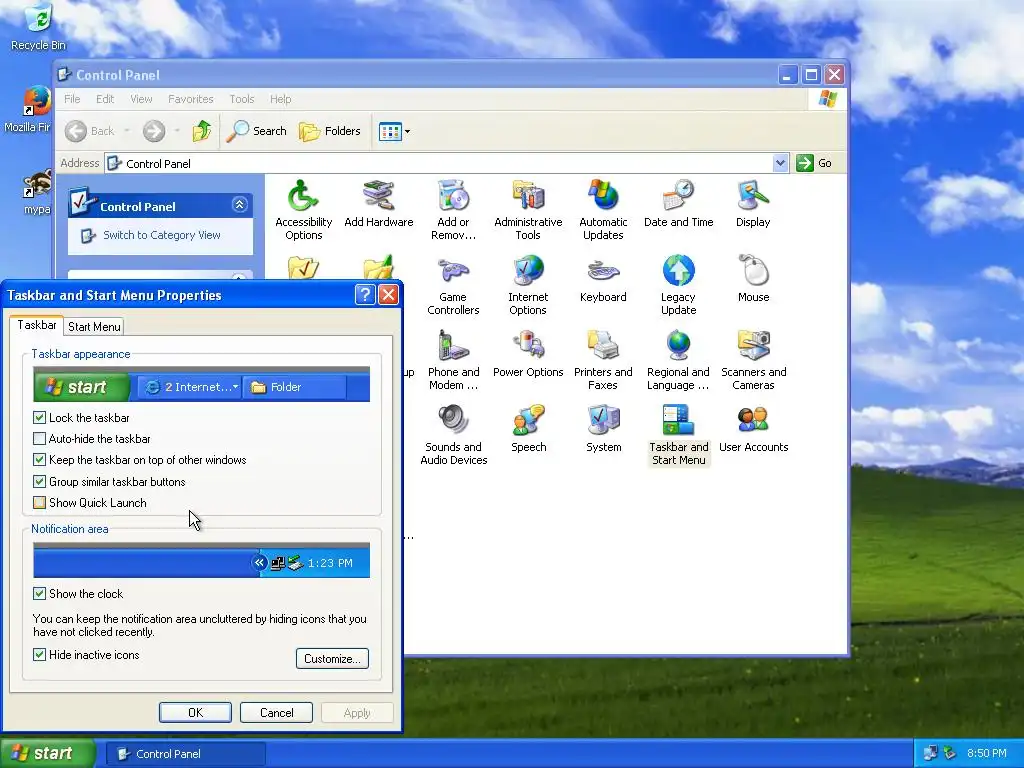Toggle Keep the taskbar on top
This screenshot has height=768, width=1024.
(39, 460)
